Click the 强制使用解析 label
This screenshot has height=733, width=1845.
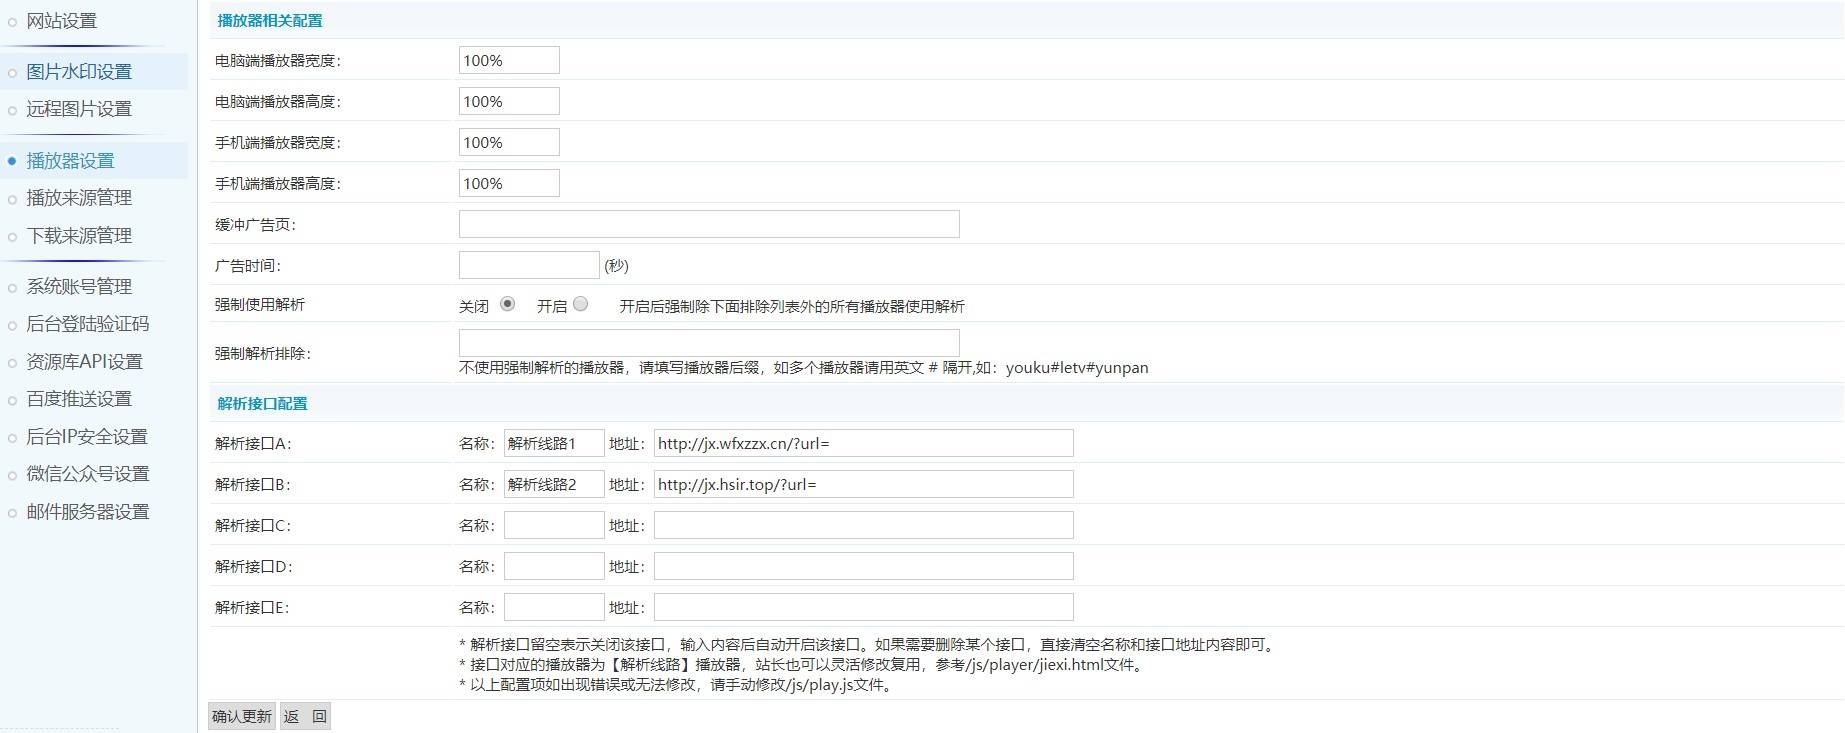[260, 304]
